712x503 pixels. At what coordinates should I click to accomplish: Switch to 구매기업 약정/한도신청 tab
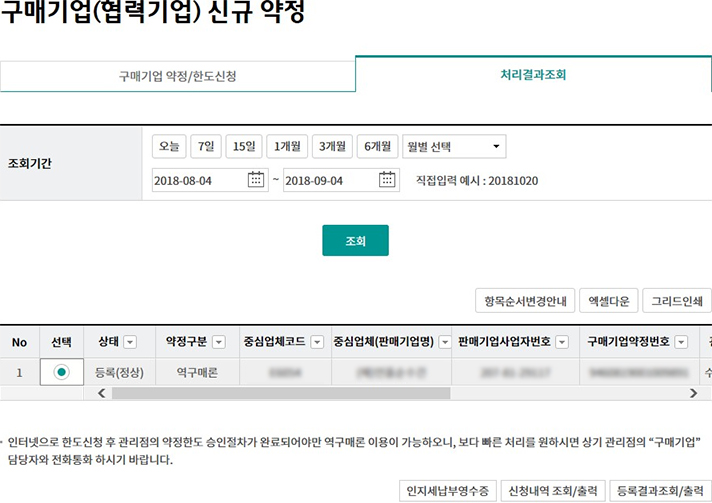point(178,76)
